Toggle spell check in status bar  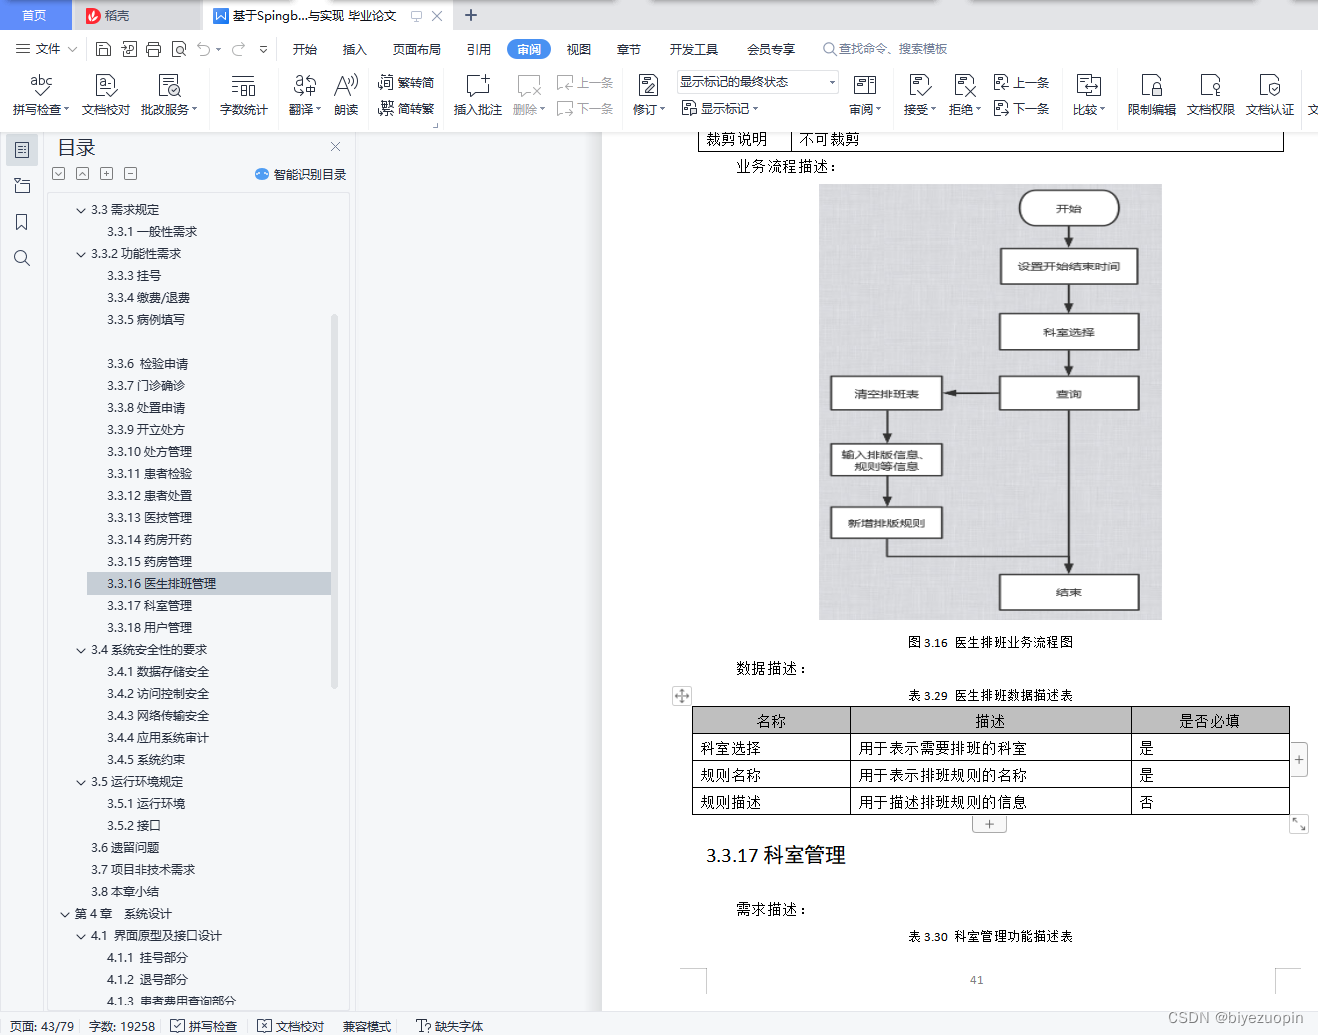tap(204, 1026)
